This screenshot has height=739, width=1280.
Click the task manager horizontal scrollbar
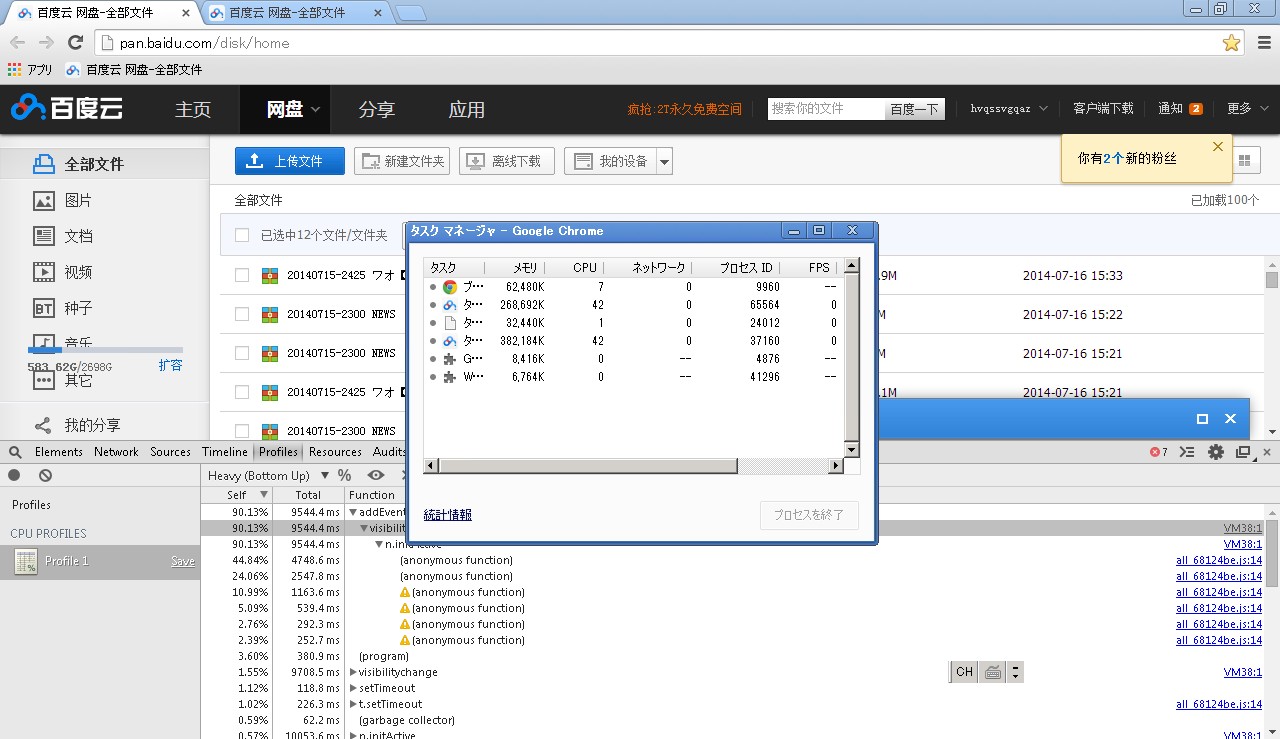click(587, 467)
